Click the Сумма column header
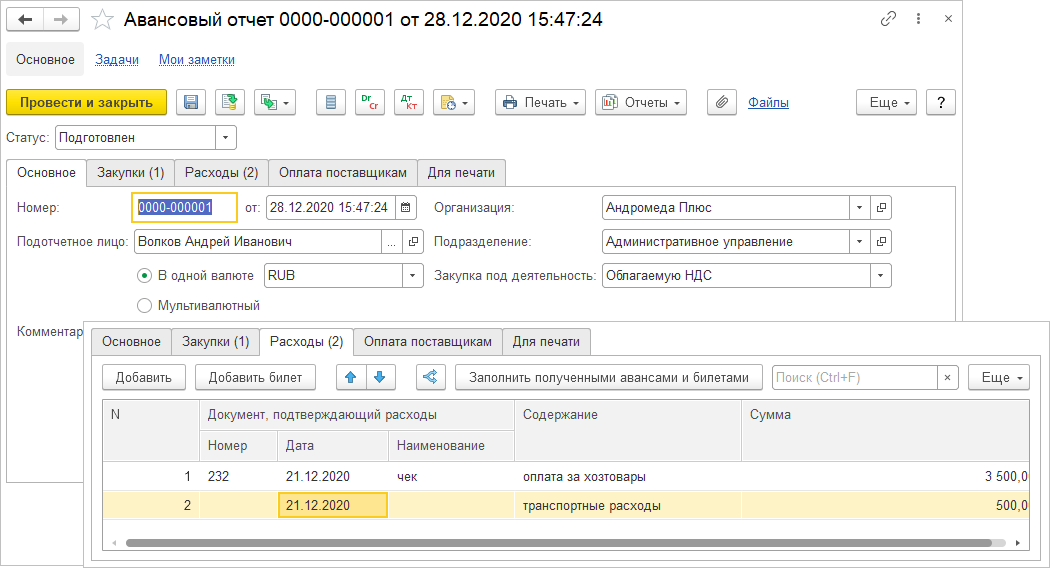 885,430
